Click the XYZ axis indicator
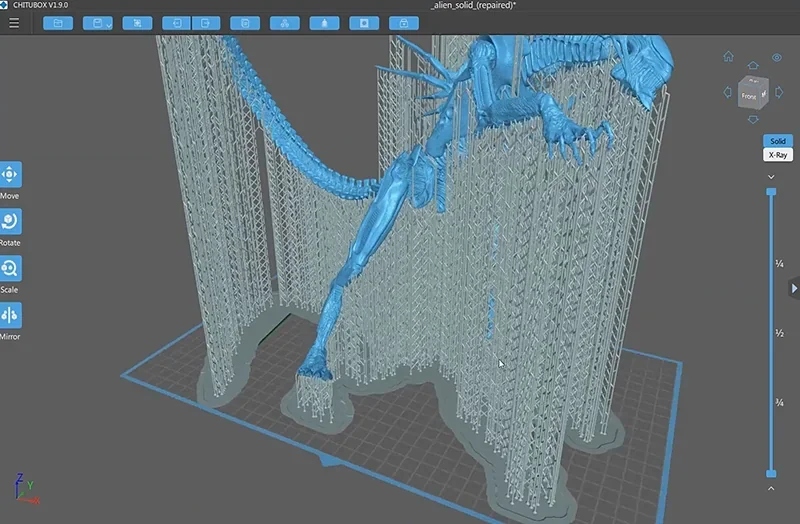Image resolution: width=800 pixels, height=524 pixels. [26, 488]
